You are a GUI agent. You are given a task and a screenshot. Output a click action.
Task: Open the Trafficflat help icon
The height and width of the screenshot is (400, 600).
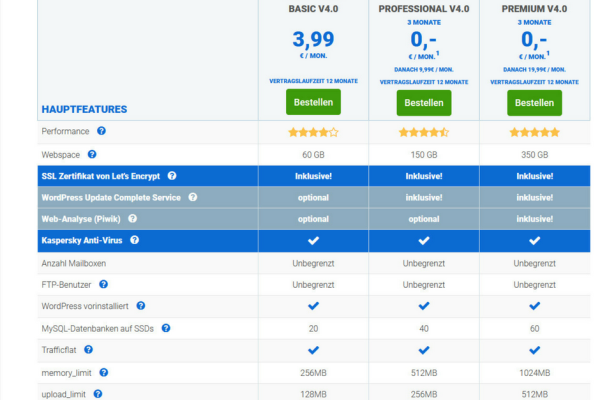click(x=88, y=349)
